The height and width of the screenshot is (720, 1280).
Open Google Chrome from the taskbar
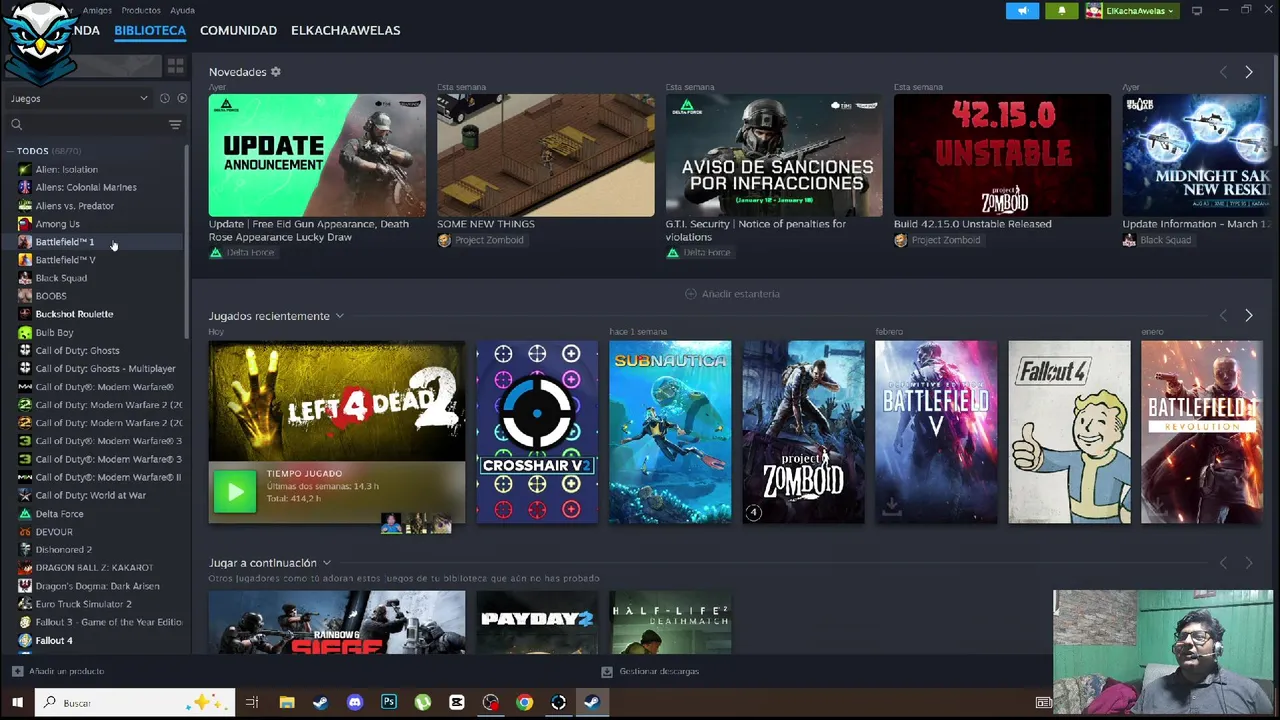525,703
